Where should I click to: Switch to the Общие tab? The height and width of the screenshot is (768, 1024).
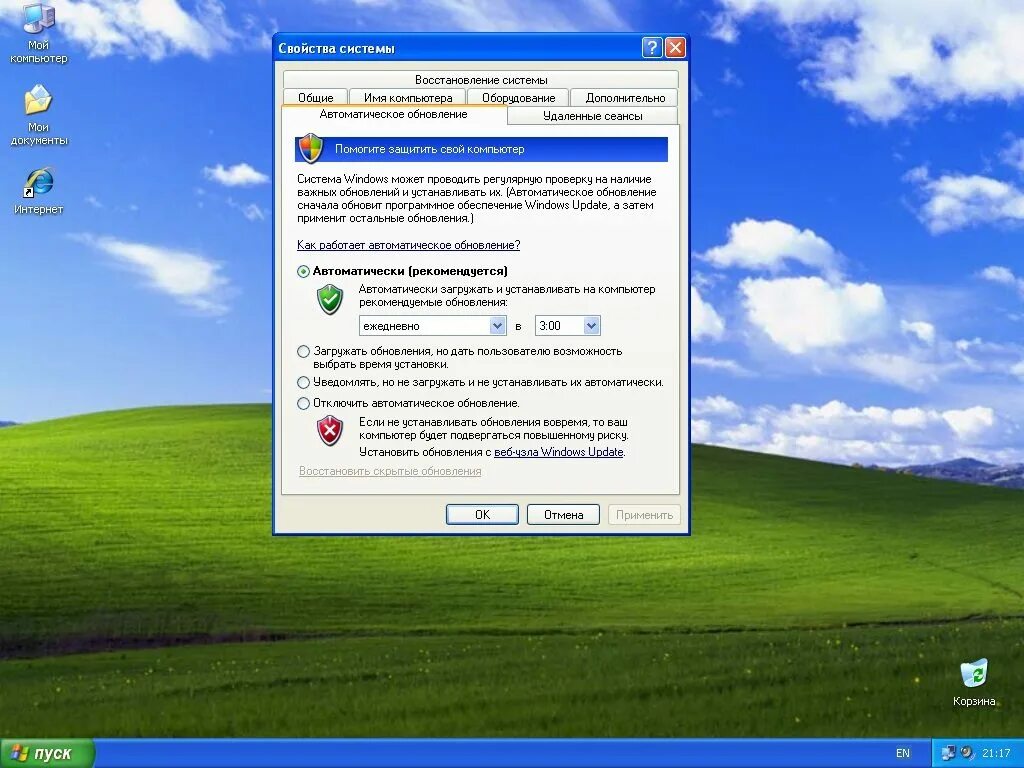(x=315, y=97)
